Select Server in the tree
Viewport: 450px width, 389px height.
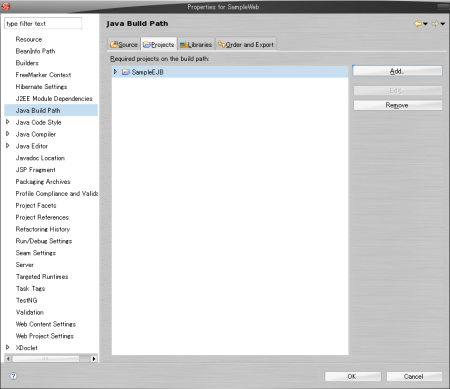click(x=25, y=265)
